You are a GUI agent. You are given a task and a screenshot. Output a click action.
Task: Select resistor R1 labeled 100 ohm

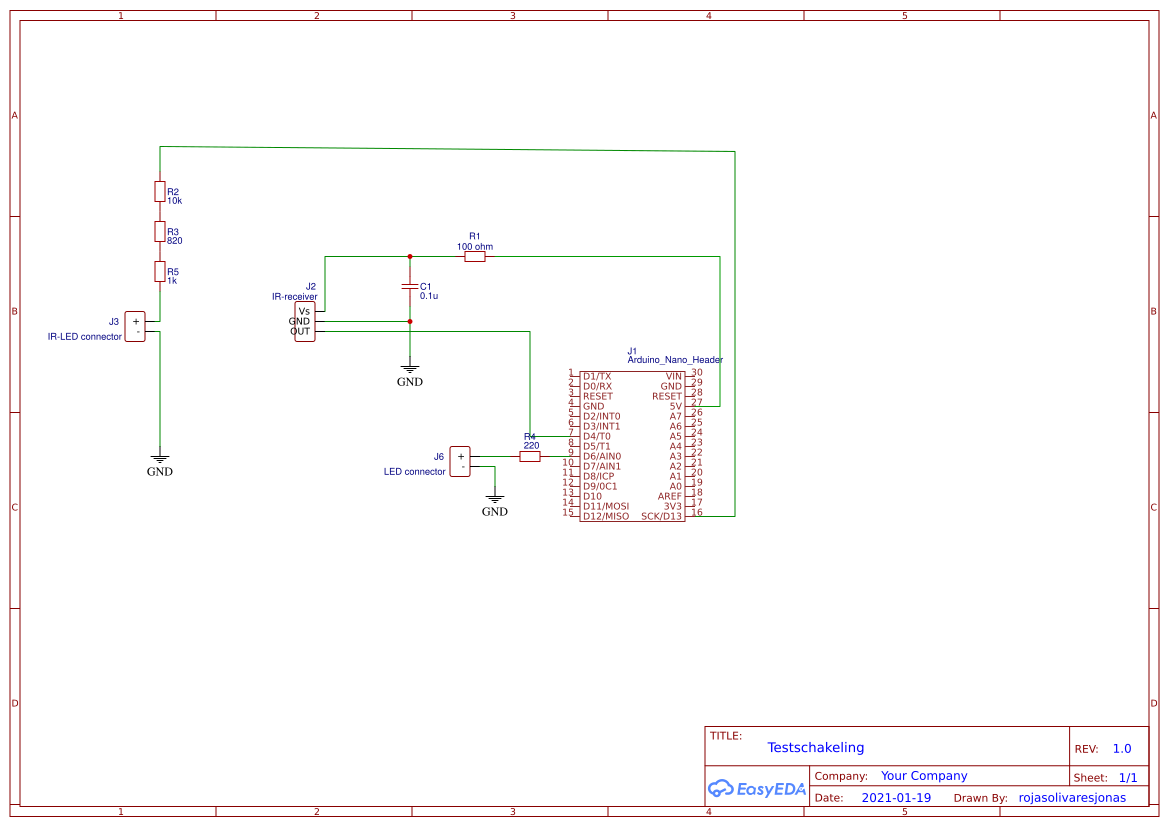[x=473, y=255]
